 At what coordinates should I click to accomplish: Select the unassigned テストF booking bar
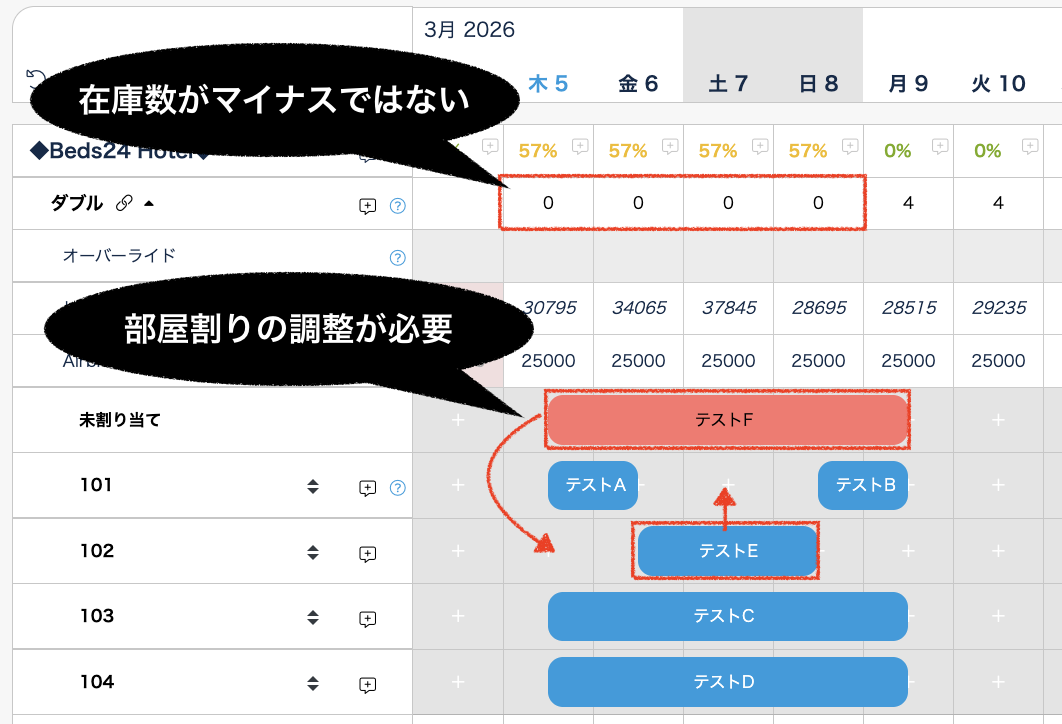pos(727,420)
